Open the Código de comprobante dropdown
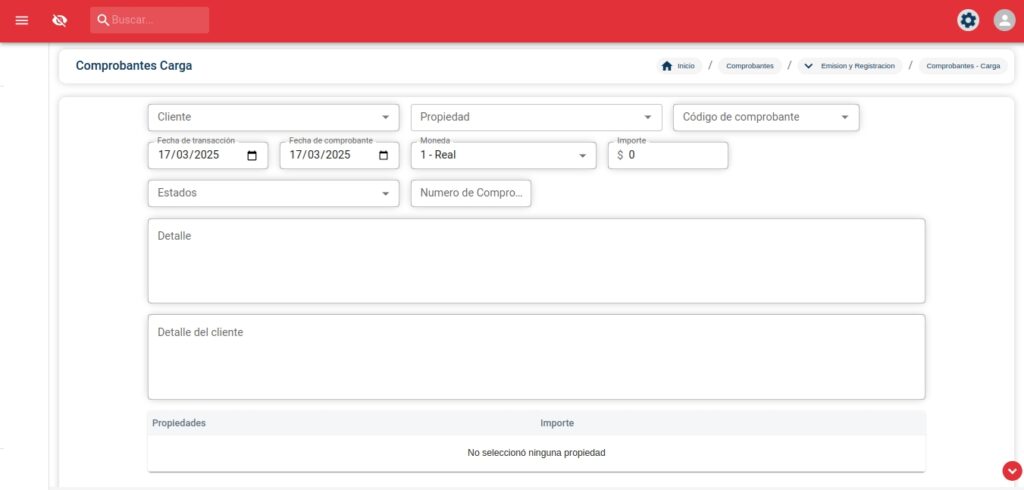The width and height of the screenshot is (1024, 490). click(x=845, y=117)
